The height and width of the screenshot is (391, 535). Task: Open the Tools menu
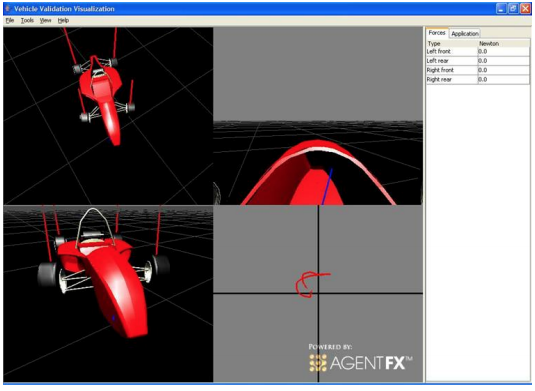point(27,20)
